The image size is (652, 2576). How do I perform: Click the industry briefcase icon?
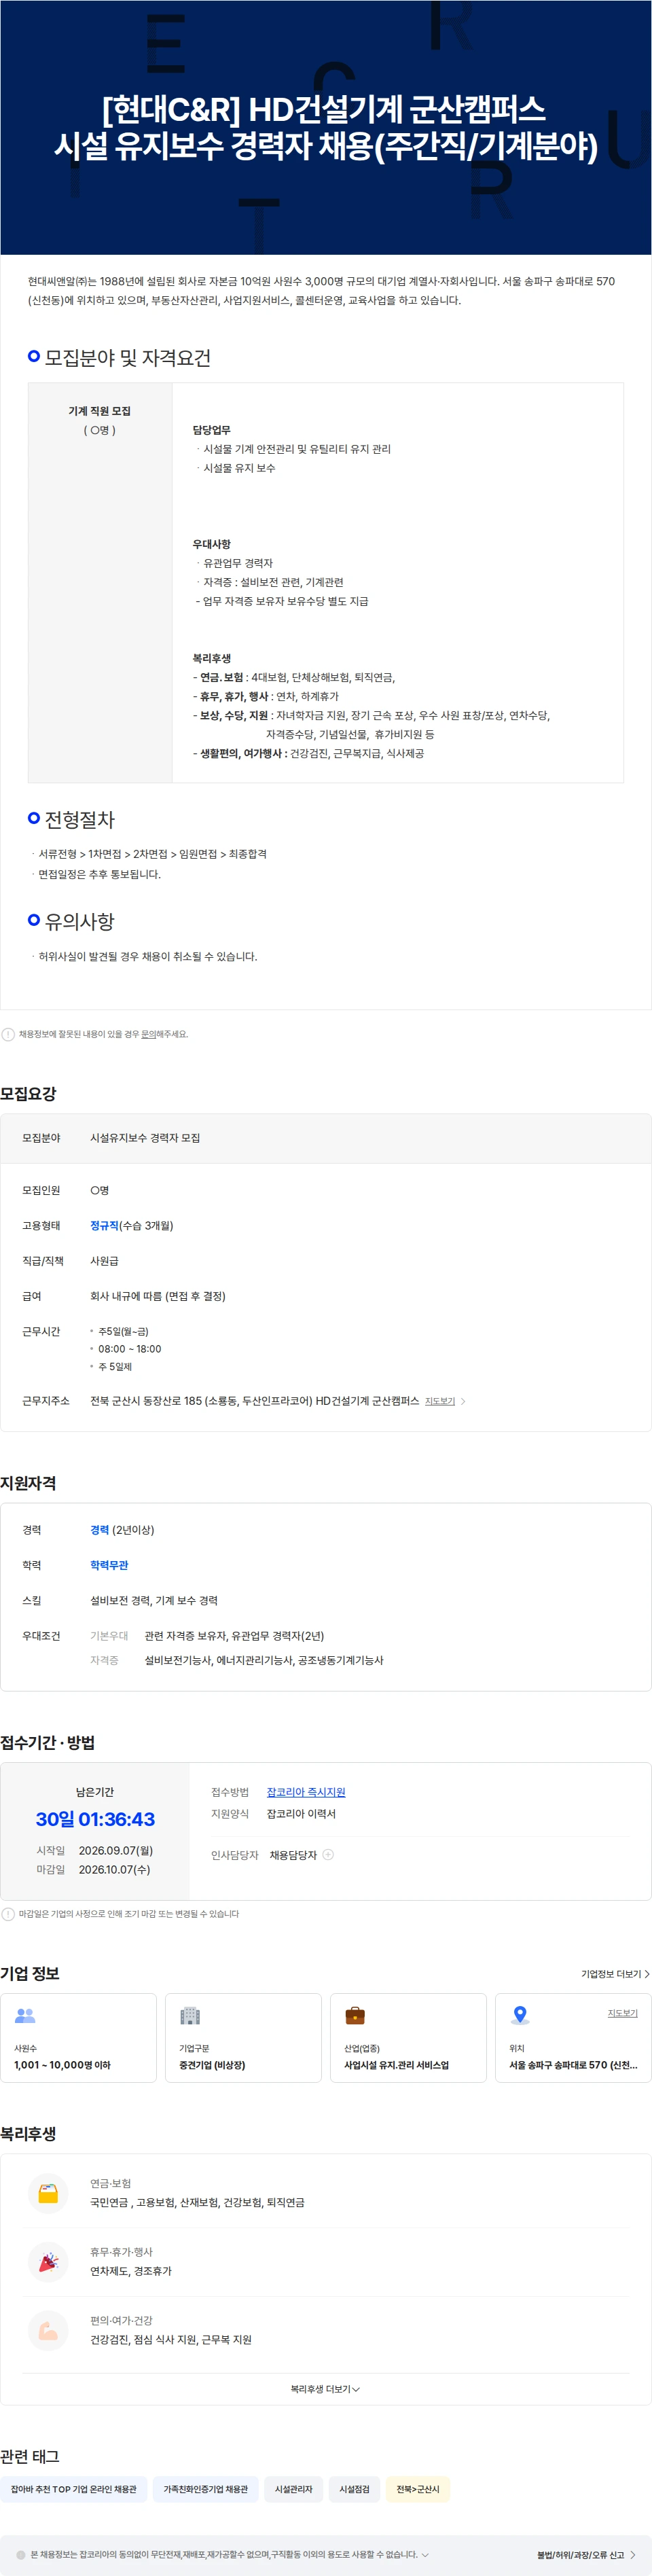355,2015
